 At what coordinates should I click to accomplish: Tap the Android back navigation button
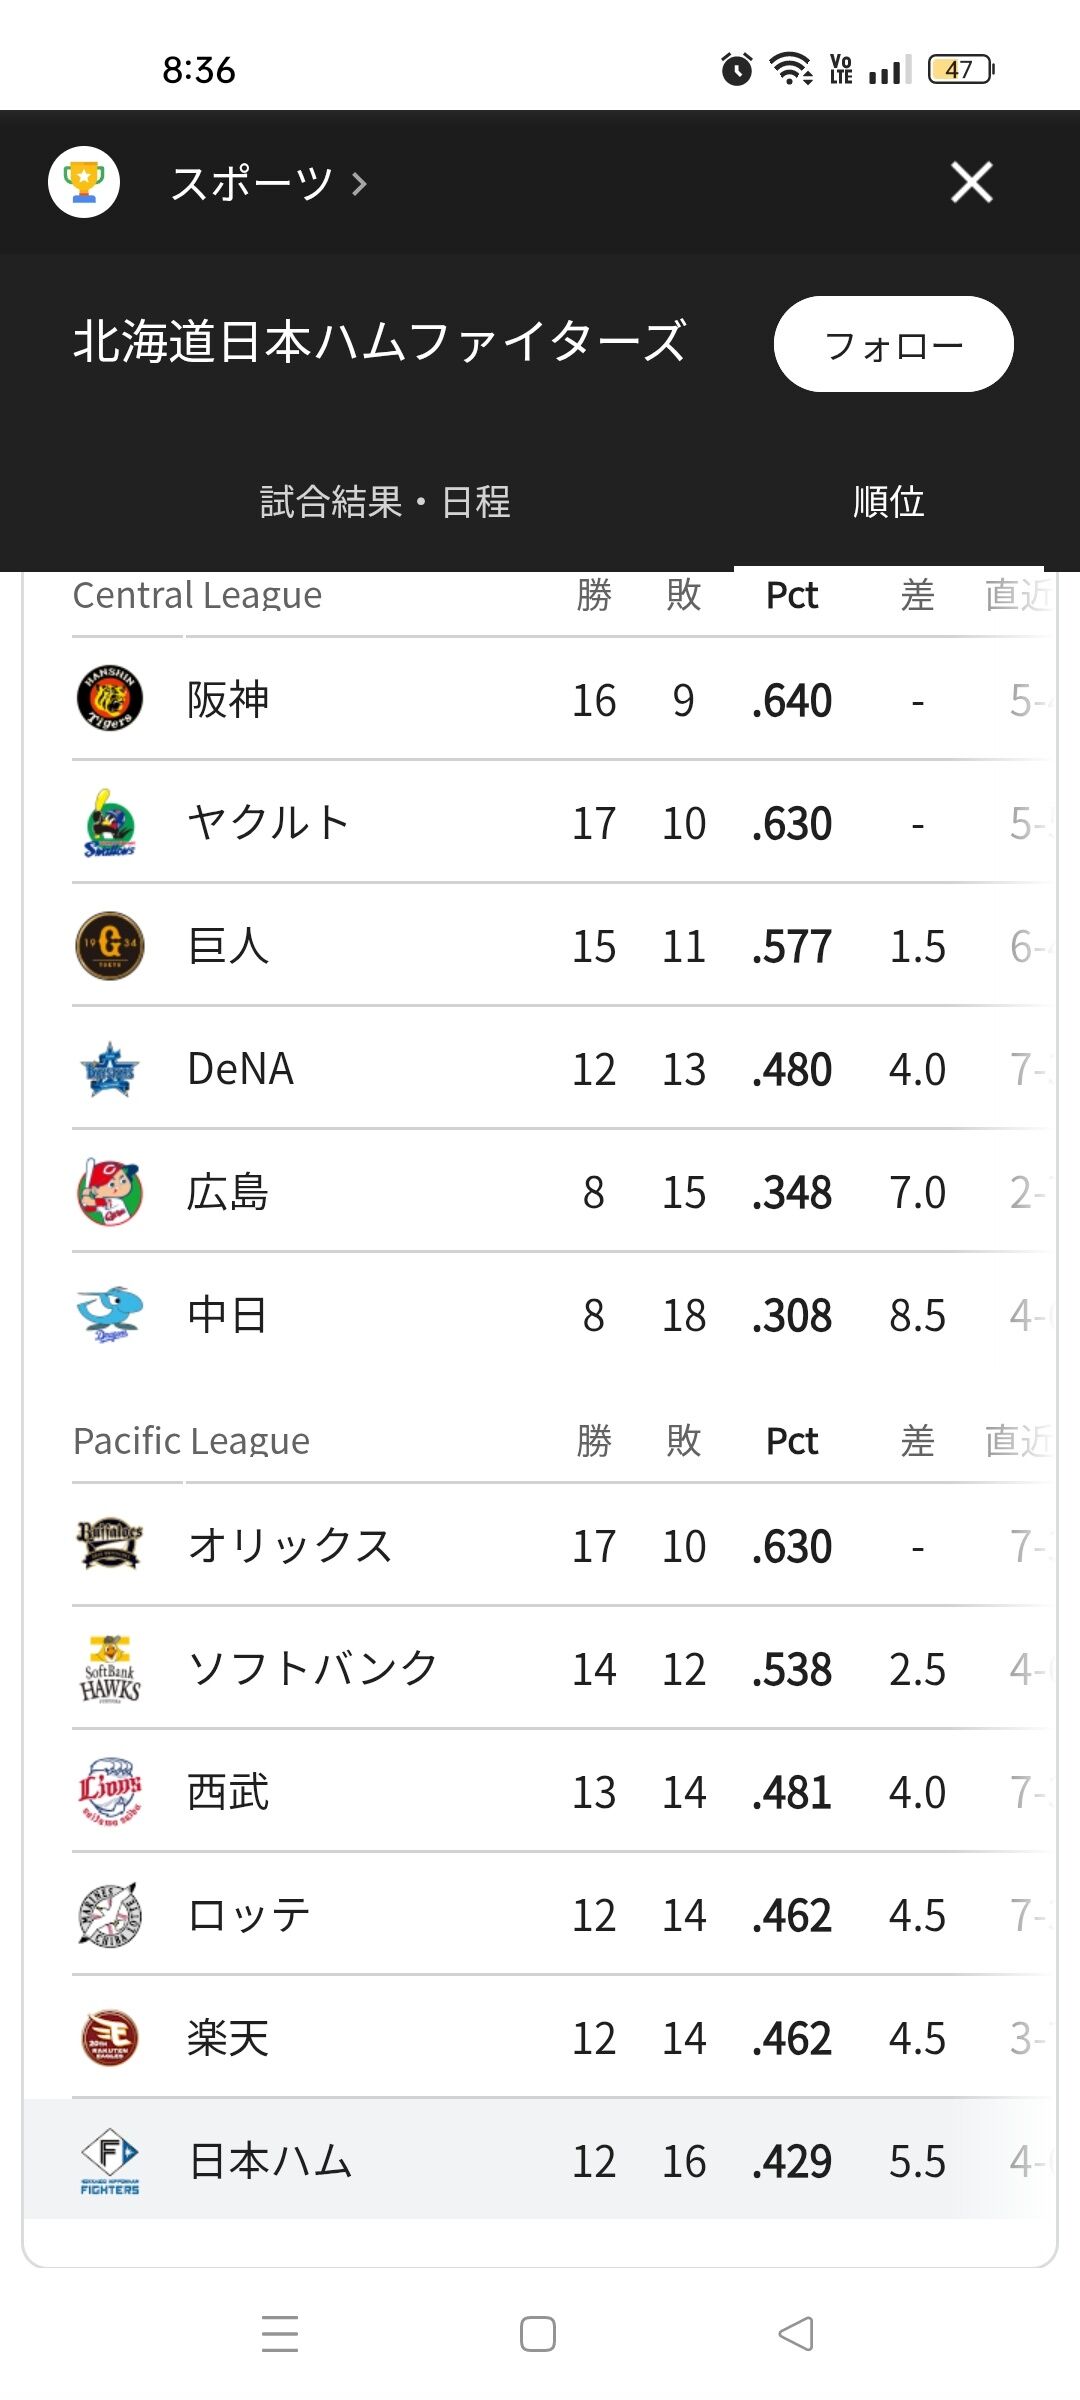pyautogui.click(x=796, y=2334)
